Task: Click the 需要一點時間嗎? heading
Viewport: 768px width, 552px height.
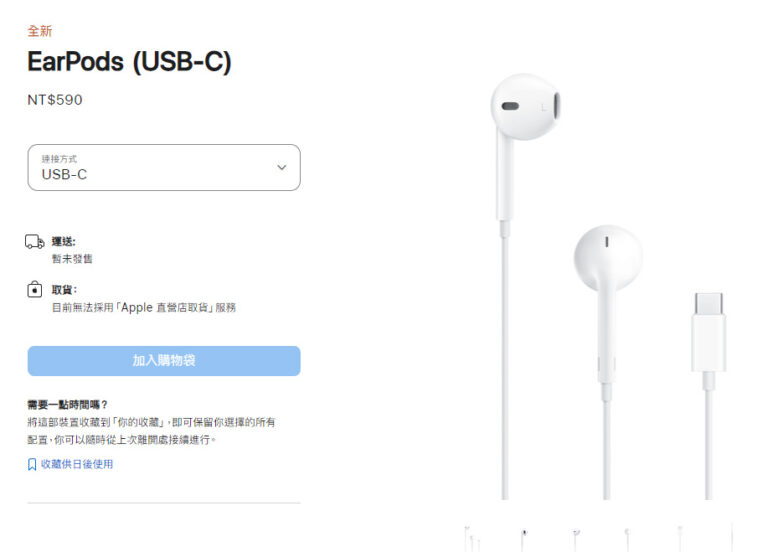Action: click(67, 405)
